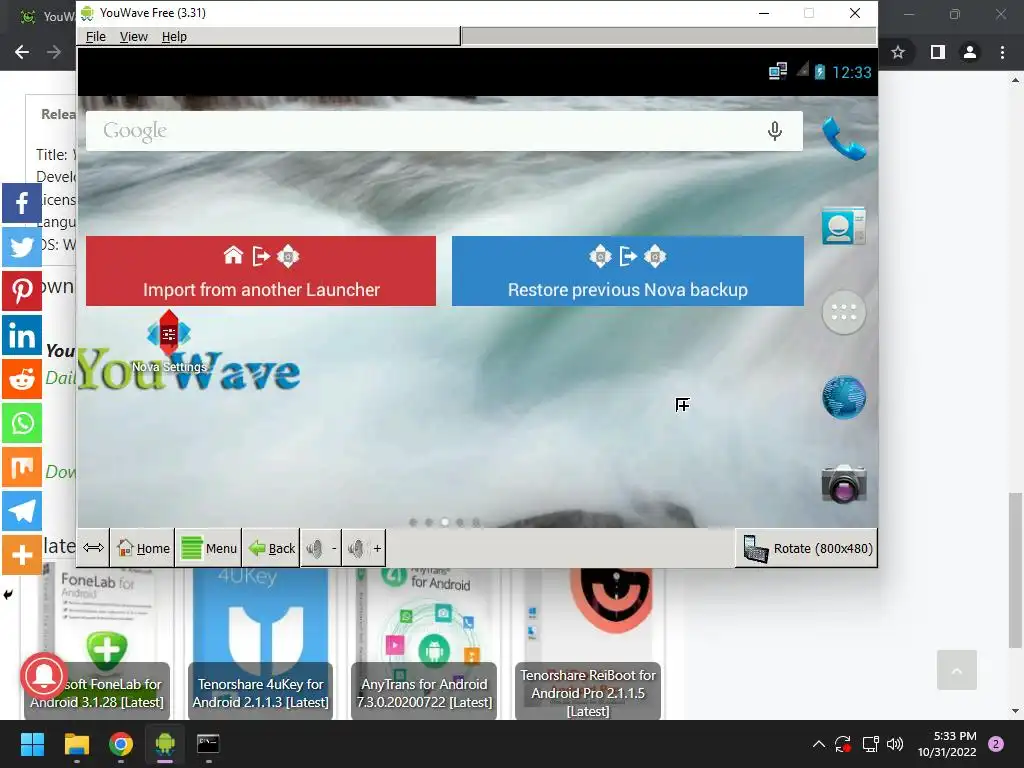Collapse the social share sidebar arrow

click(8, 594)
